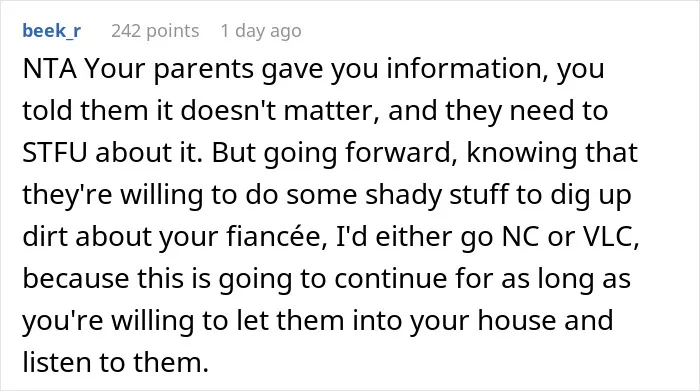Click the 242 points score label
The height and width of the screenshot is (391, 700).
(x=155, y=31)
